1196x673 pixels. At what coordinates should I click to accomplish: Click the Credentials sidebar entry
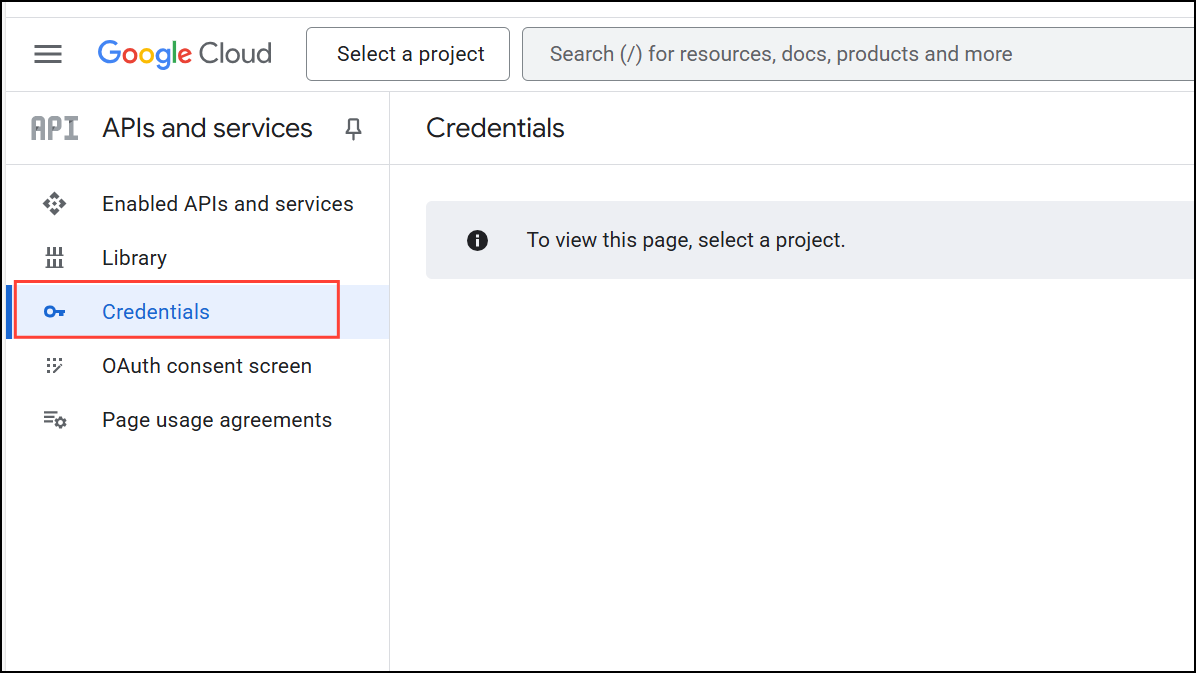[x=156, y=311]
